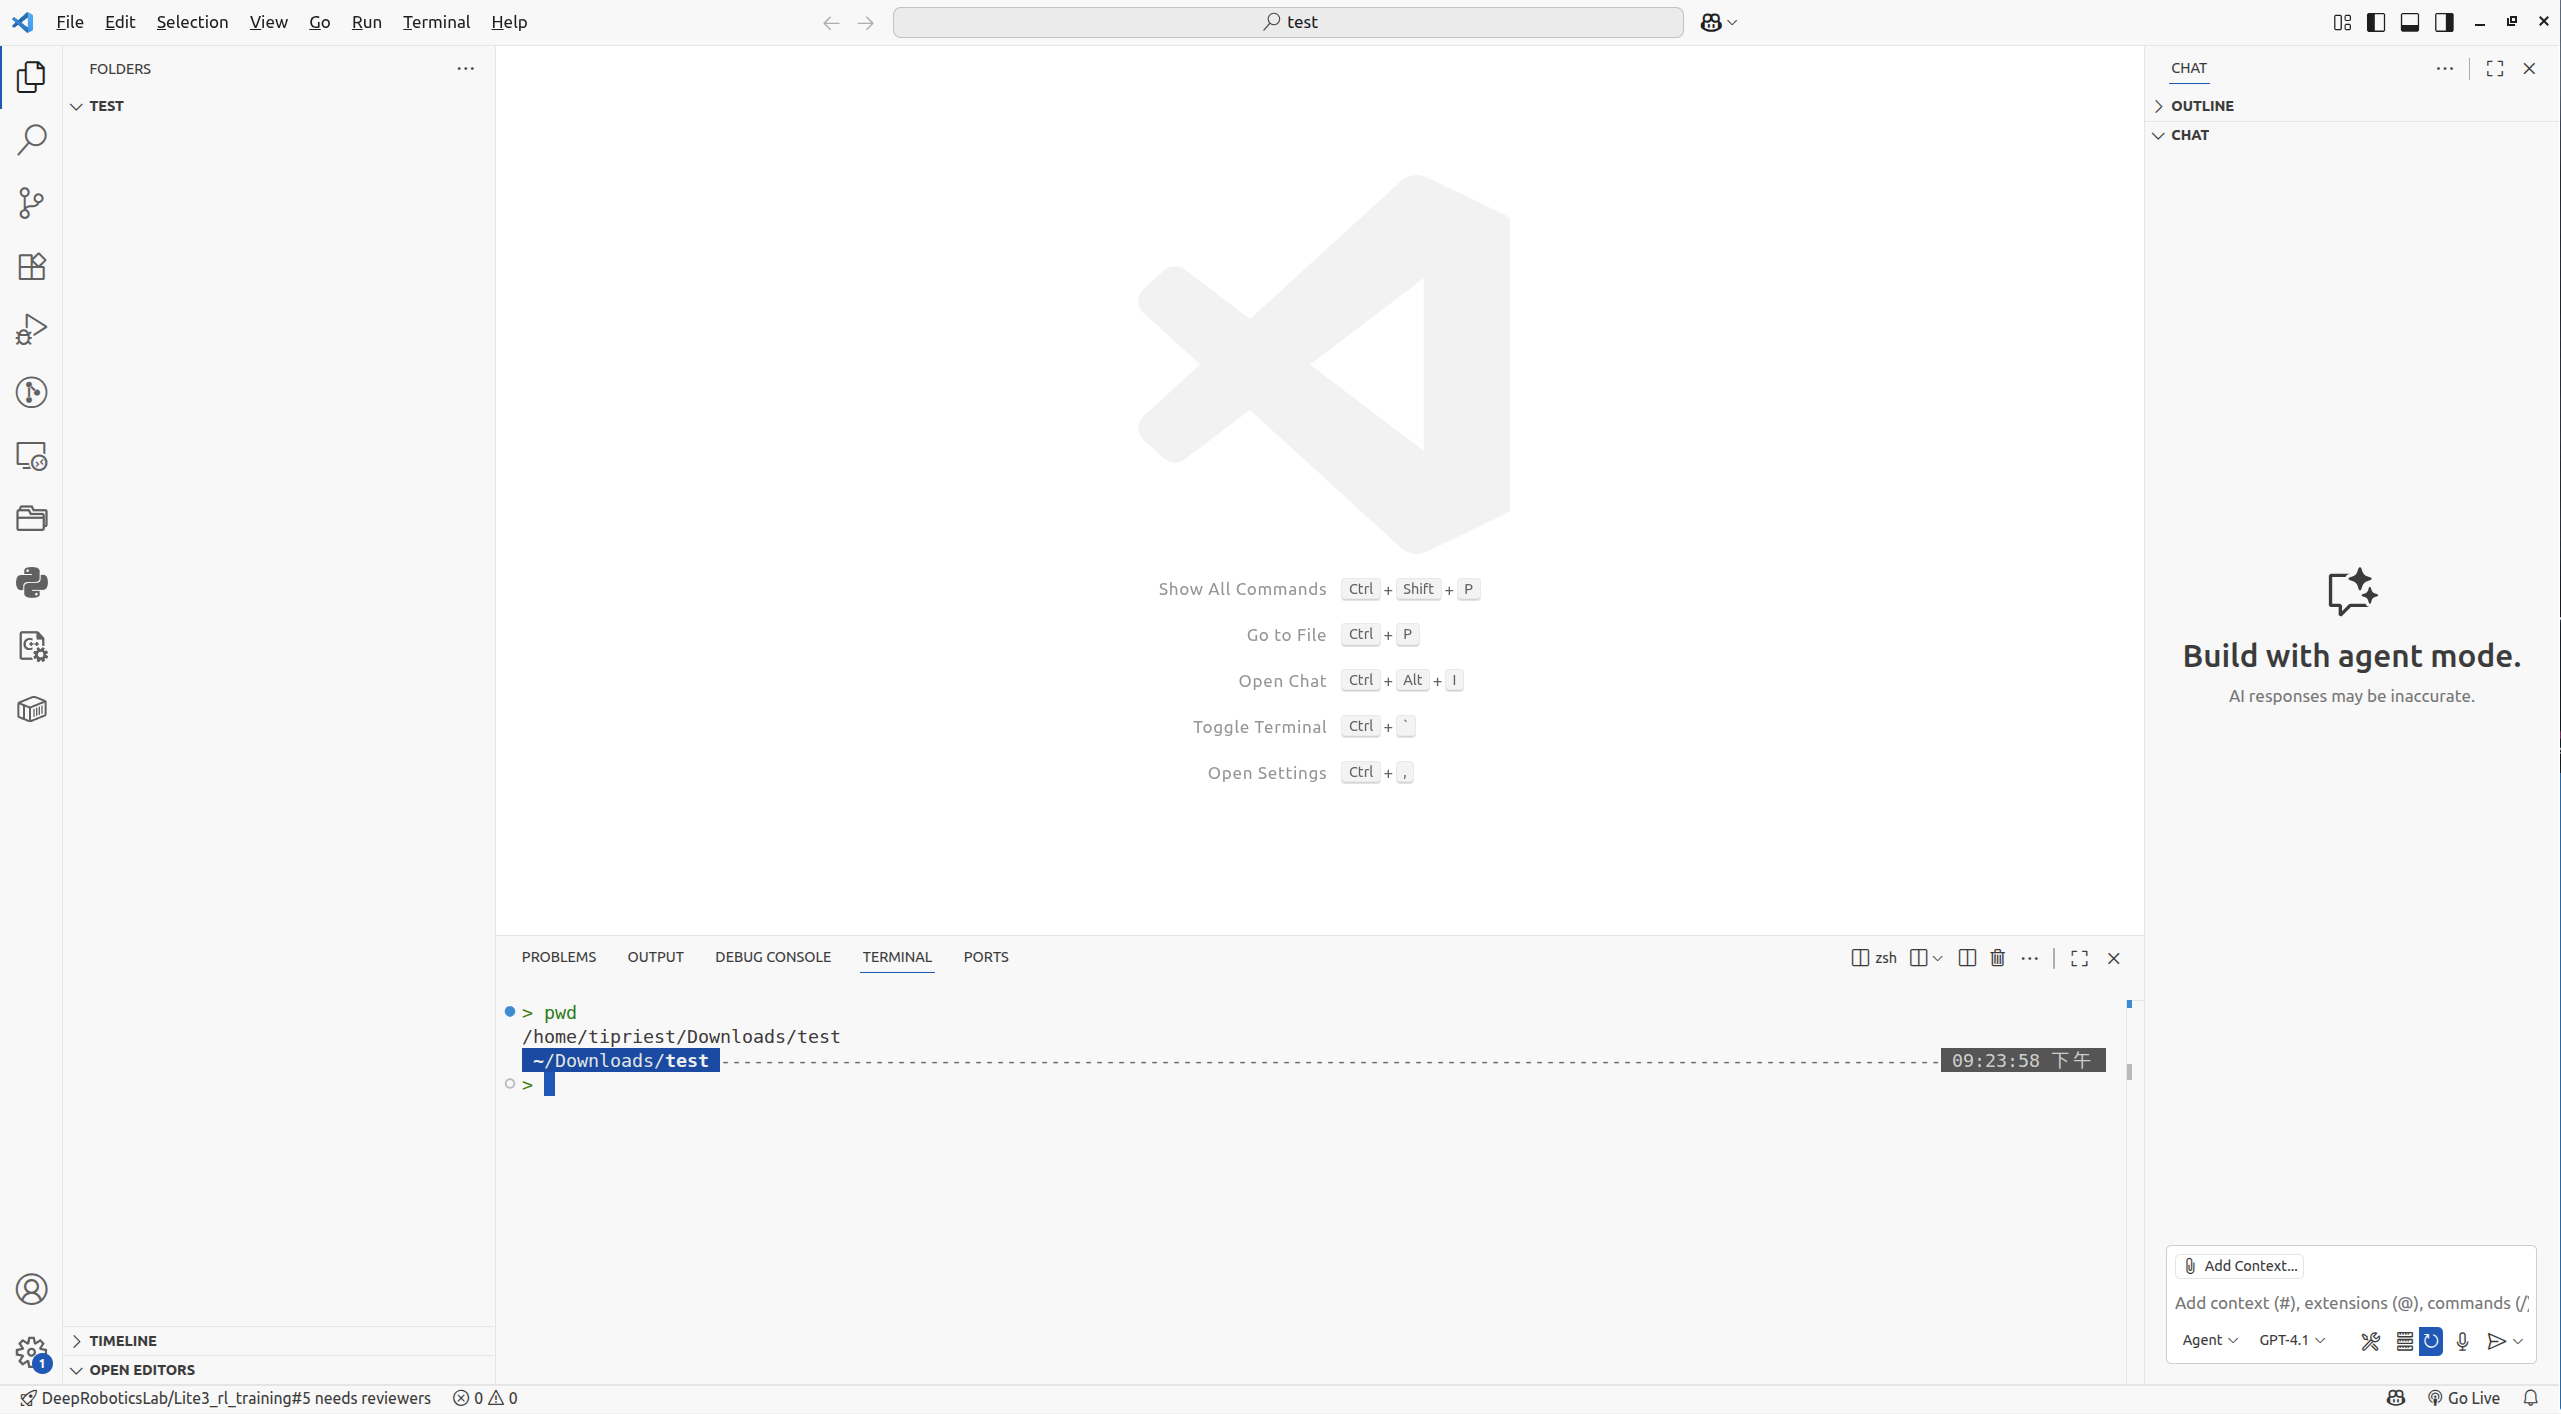Open the Terminal menu
The height and width of the screenshot is (1414, 2561).
[436, 22]
